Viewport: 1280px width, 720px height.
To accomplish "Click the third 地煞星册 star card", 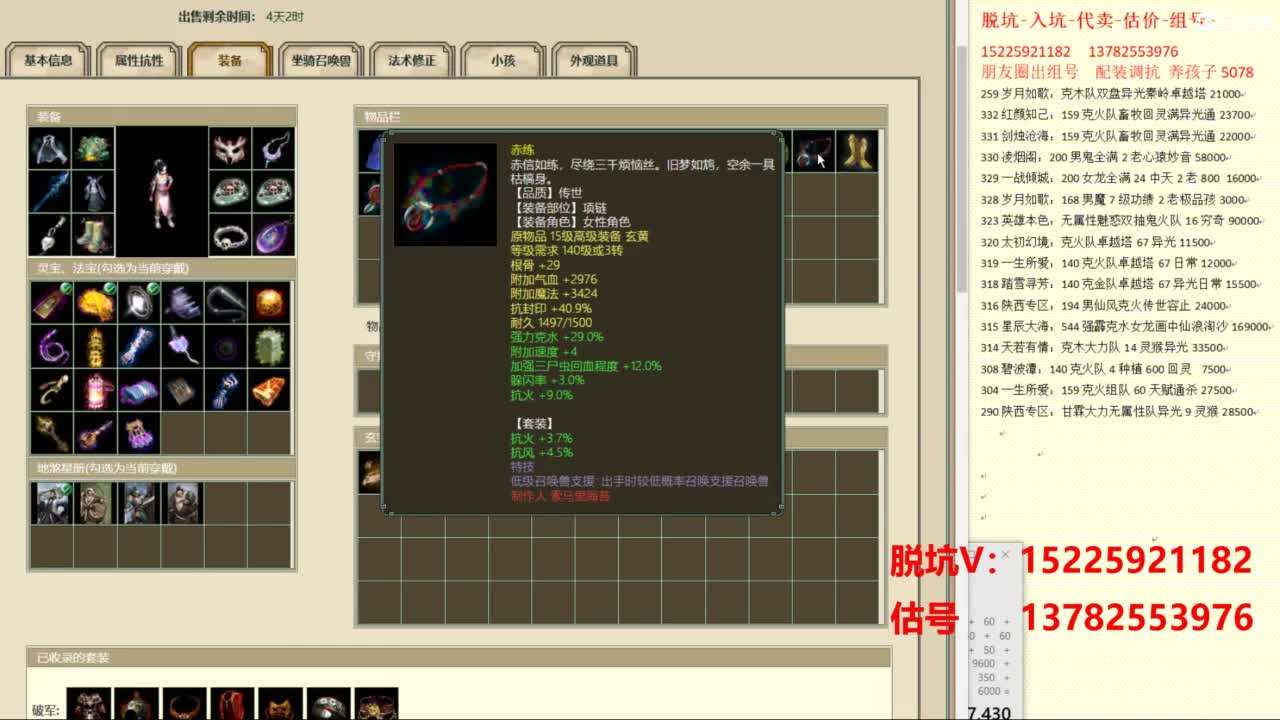I will (x=139, y=503).
